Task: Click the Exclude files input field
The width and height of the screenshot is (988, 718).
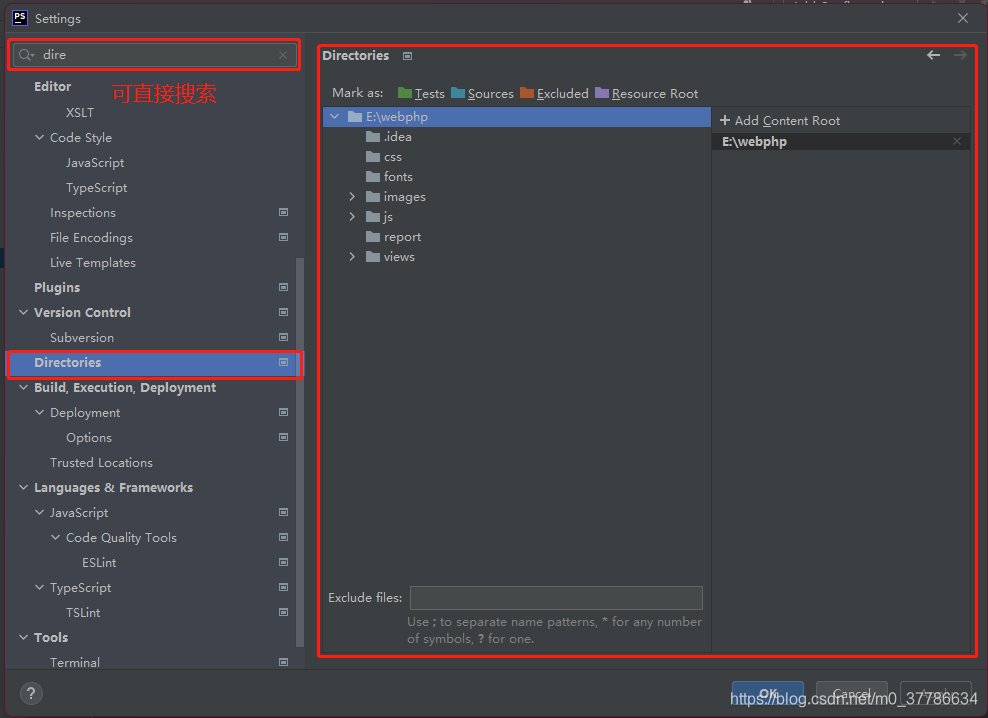Action: click(x=556, y=598)
